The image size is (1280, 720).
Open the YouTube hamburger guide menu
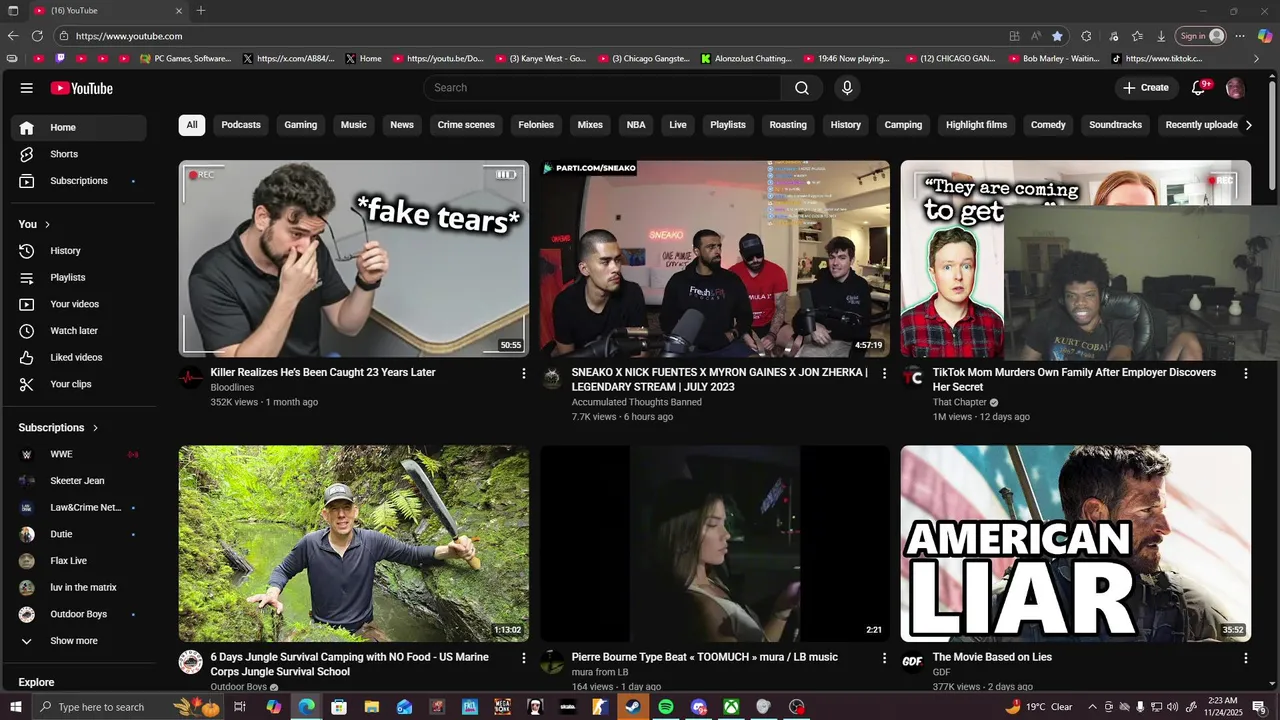click(27, 88)
